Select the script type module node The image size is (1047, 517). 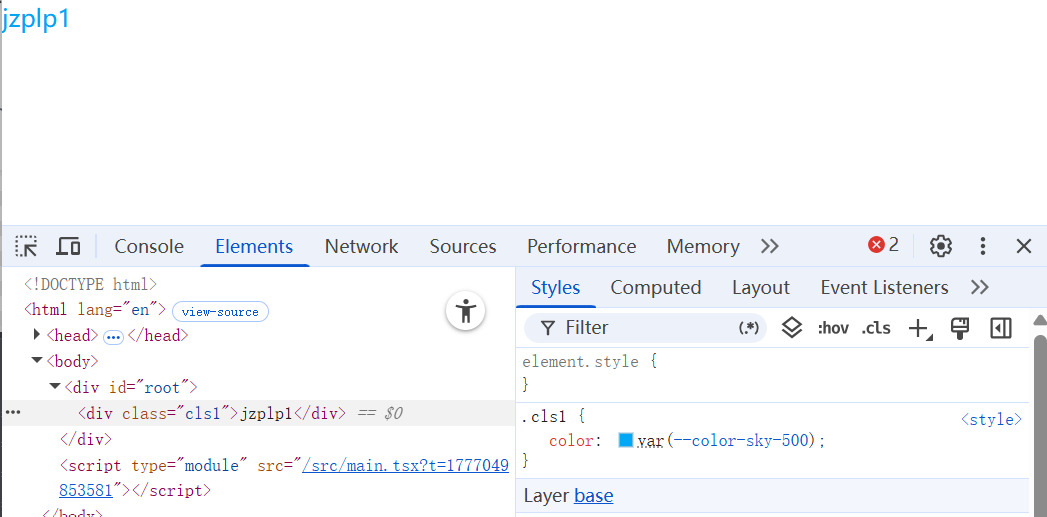[x=284, y=478]
